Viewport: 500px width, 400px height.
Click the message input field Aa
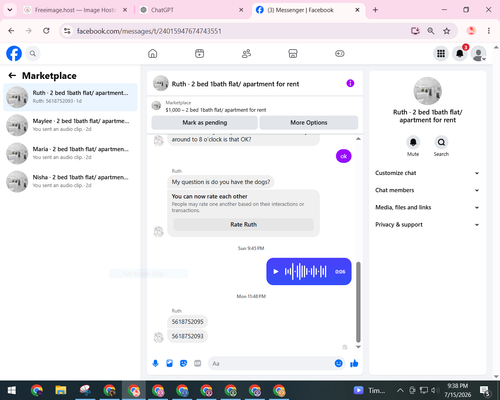[271, 363]
